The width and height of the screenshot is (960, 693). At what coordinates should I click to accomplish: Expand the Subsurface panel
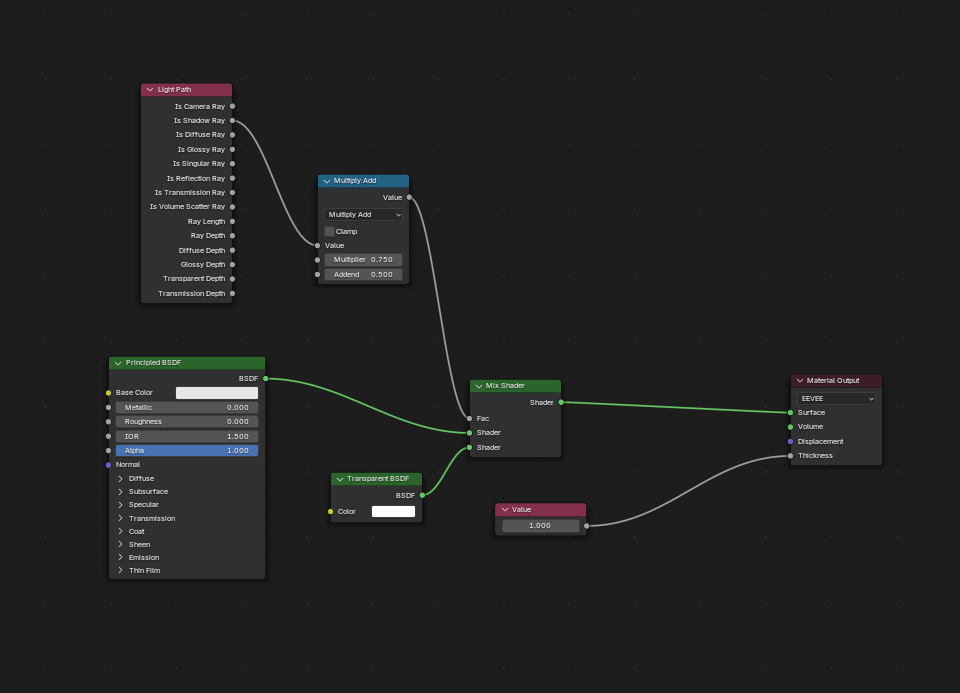point(121,492)
